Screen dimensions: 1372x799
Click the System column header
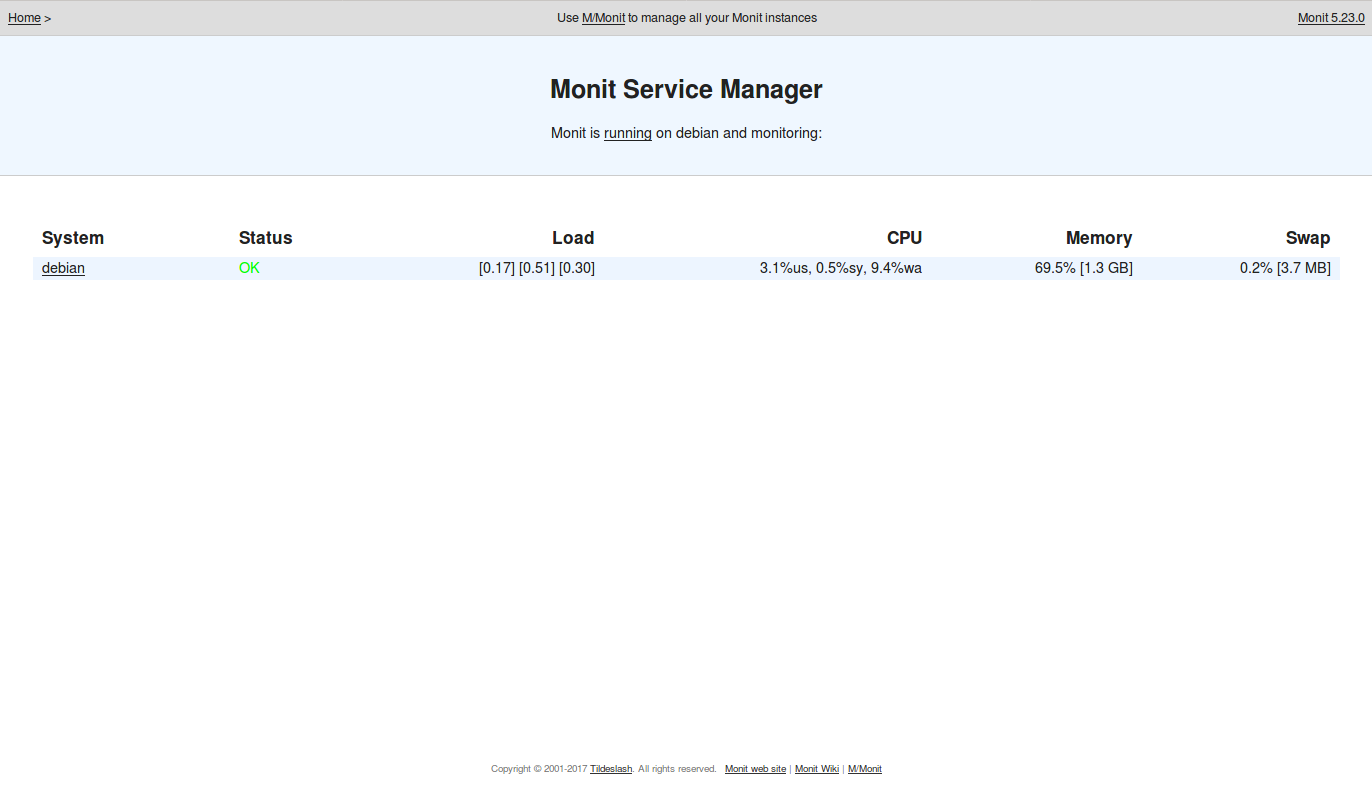tap(73, 238)
